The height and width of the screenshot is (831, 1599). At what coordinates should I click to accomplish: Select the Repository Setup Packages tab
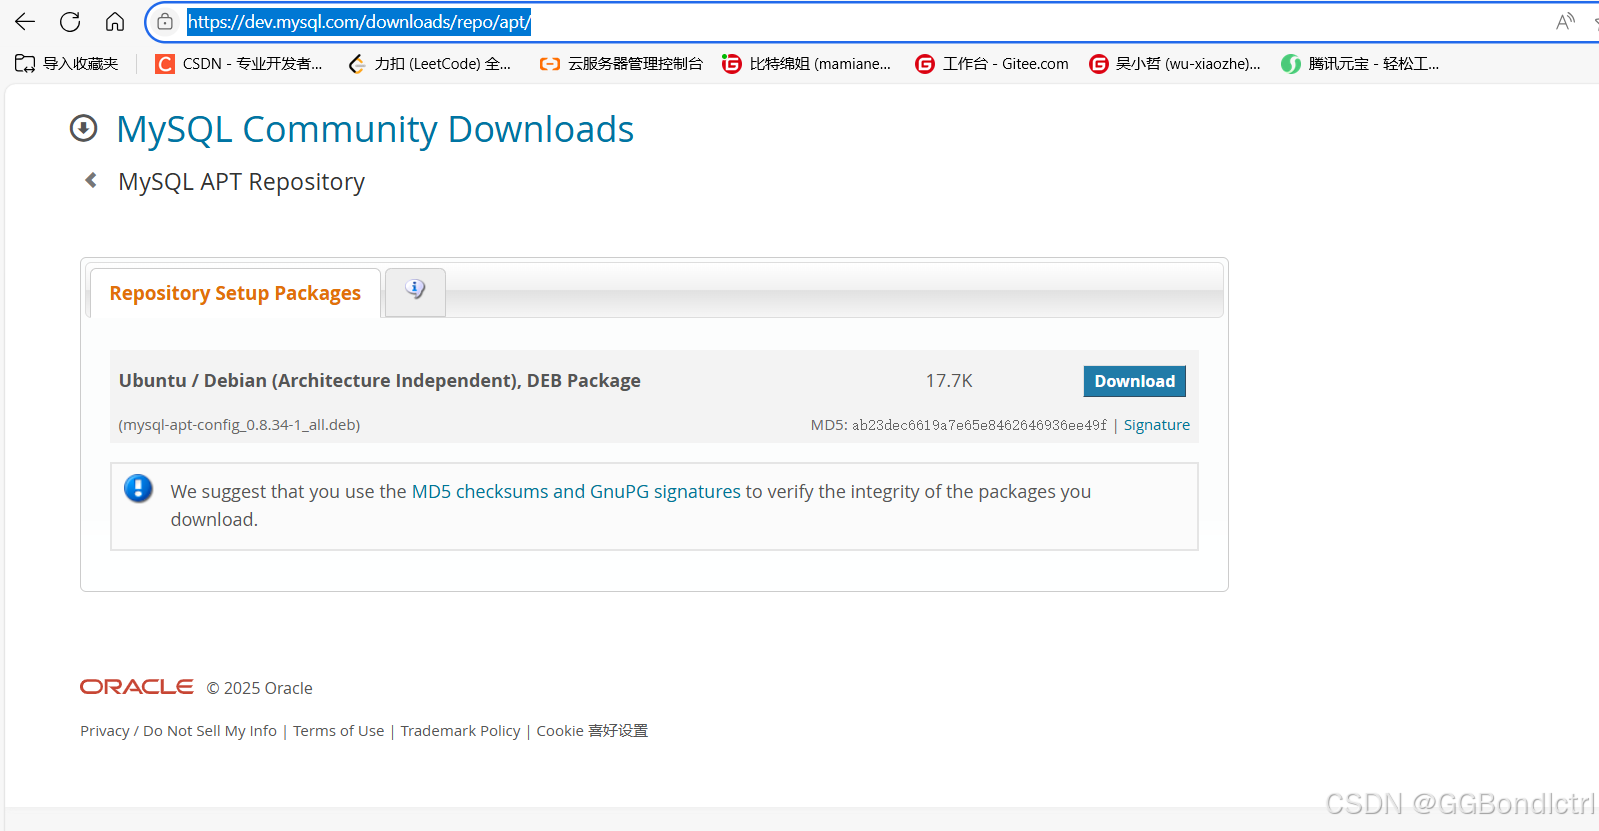235,293
